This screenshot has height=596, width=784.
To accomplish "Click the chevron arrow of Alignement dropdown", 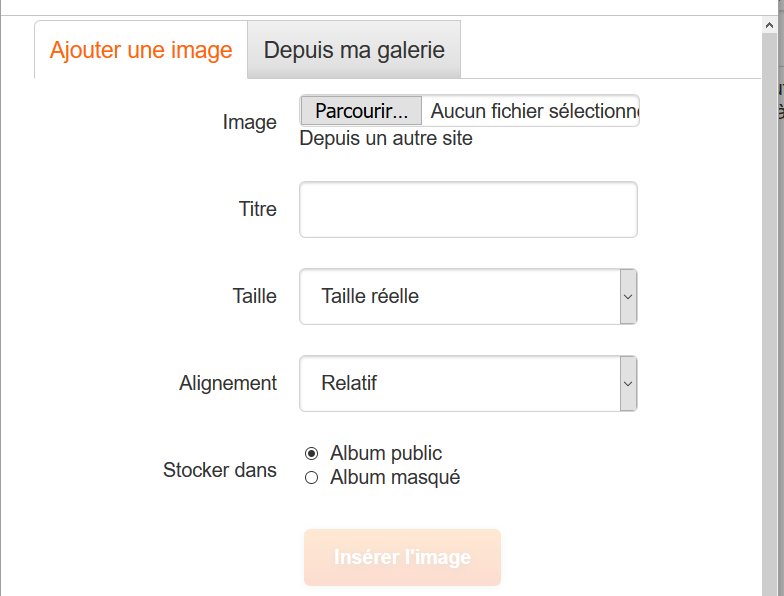I will [x=628, y=383].
